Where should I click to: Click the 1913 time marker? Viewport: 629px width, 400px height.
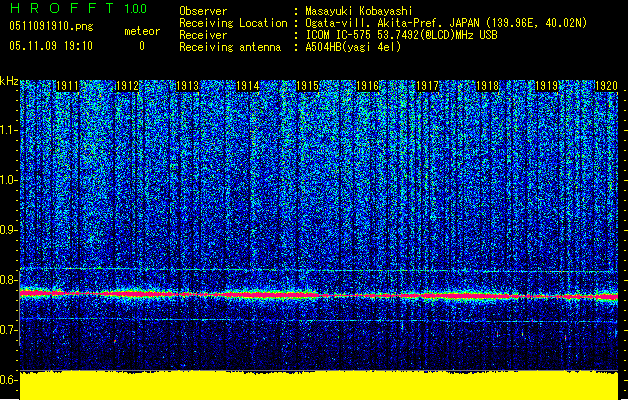(187, 86)
